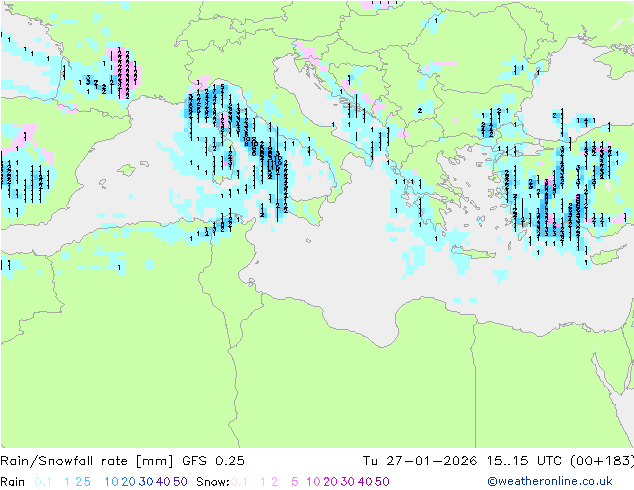Pick the Snow legend 10 value

(x=313, y=482)
